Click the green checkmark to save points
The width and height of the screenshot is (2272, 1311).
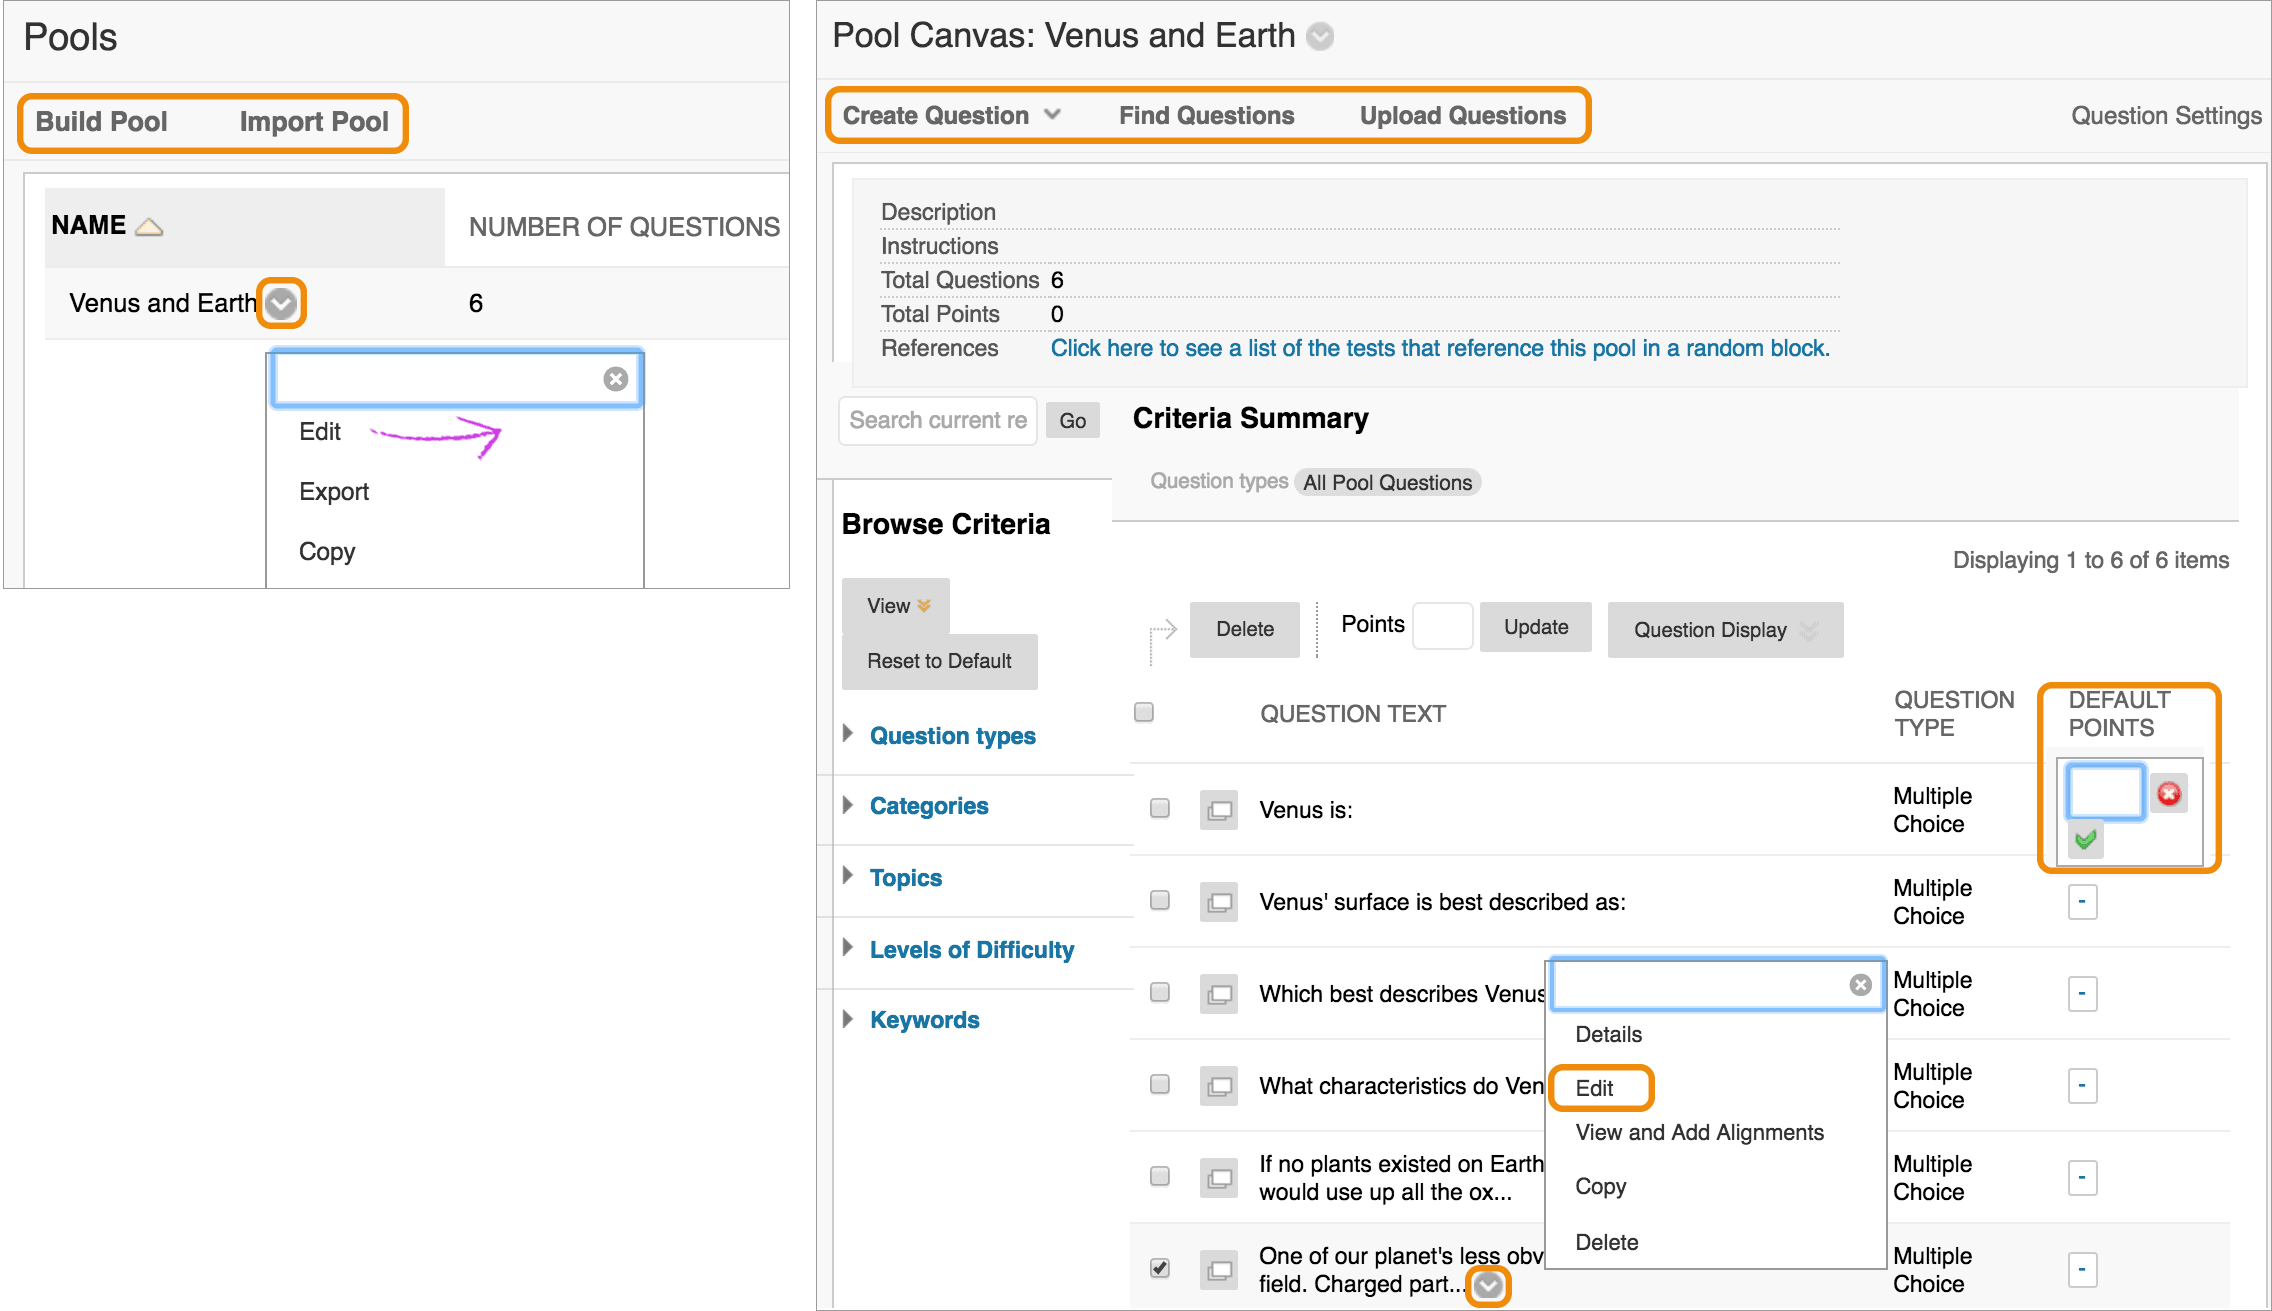2085,839
